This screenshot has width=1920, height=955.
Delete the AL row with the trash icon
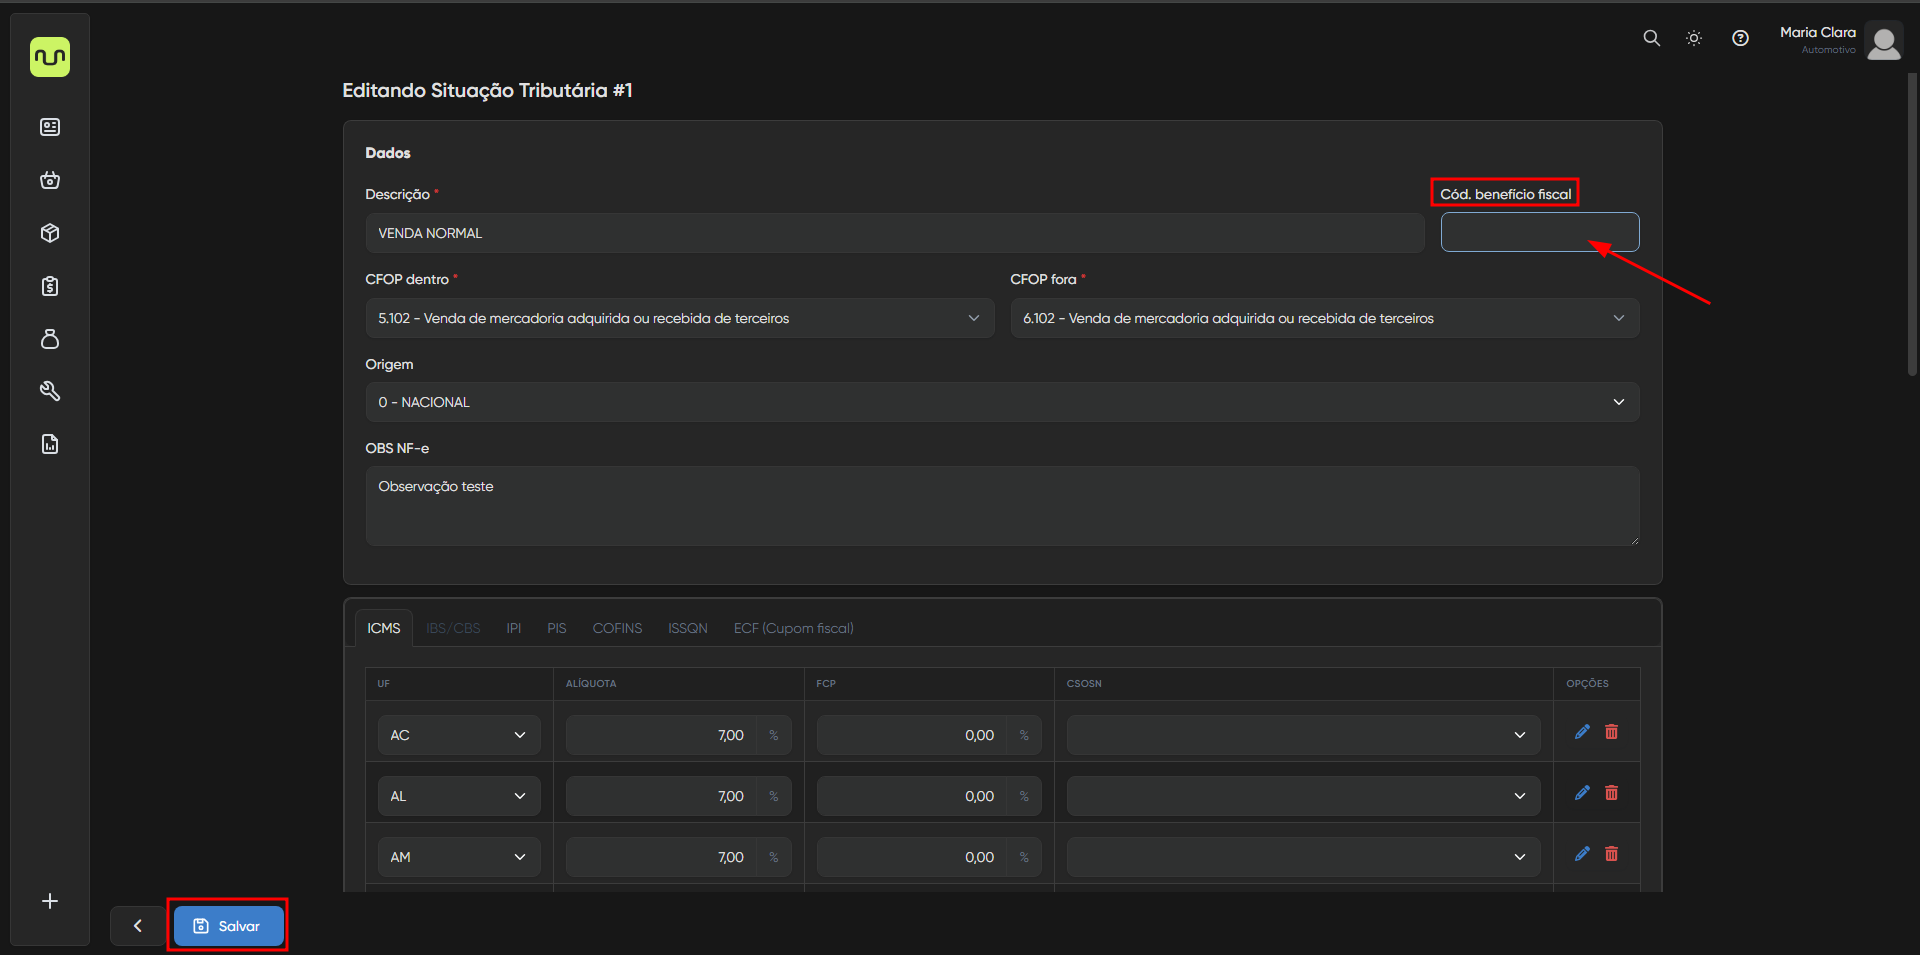[1611, 793]
